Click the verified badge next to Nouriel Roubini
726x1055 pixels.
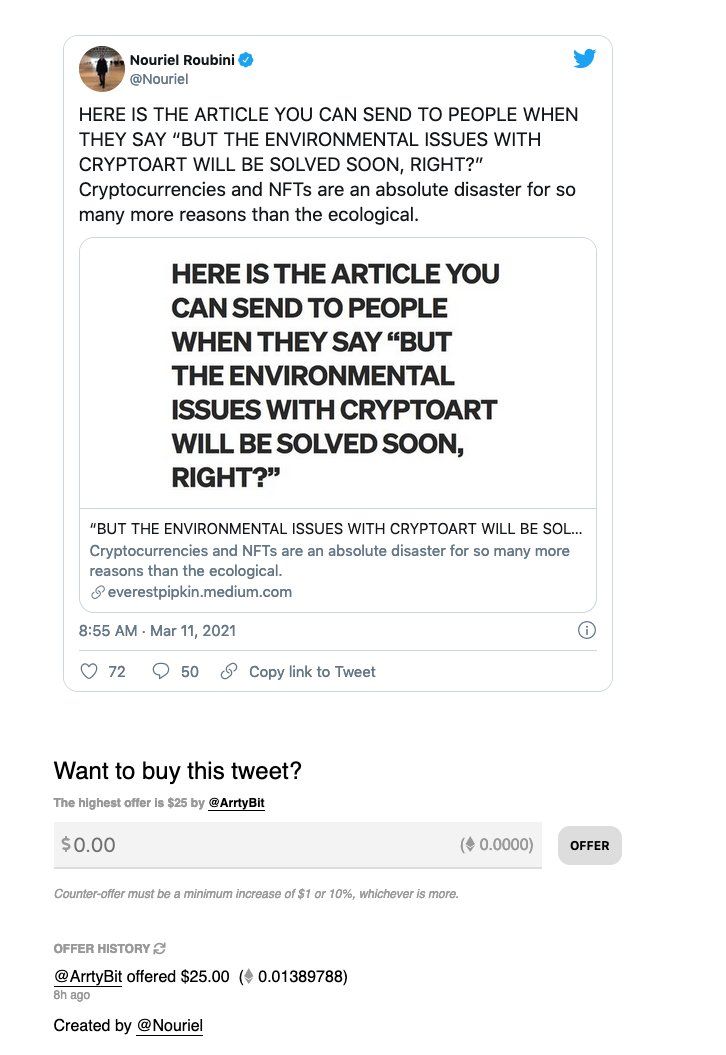click(247, 60)
